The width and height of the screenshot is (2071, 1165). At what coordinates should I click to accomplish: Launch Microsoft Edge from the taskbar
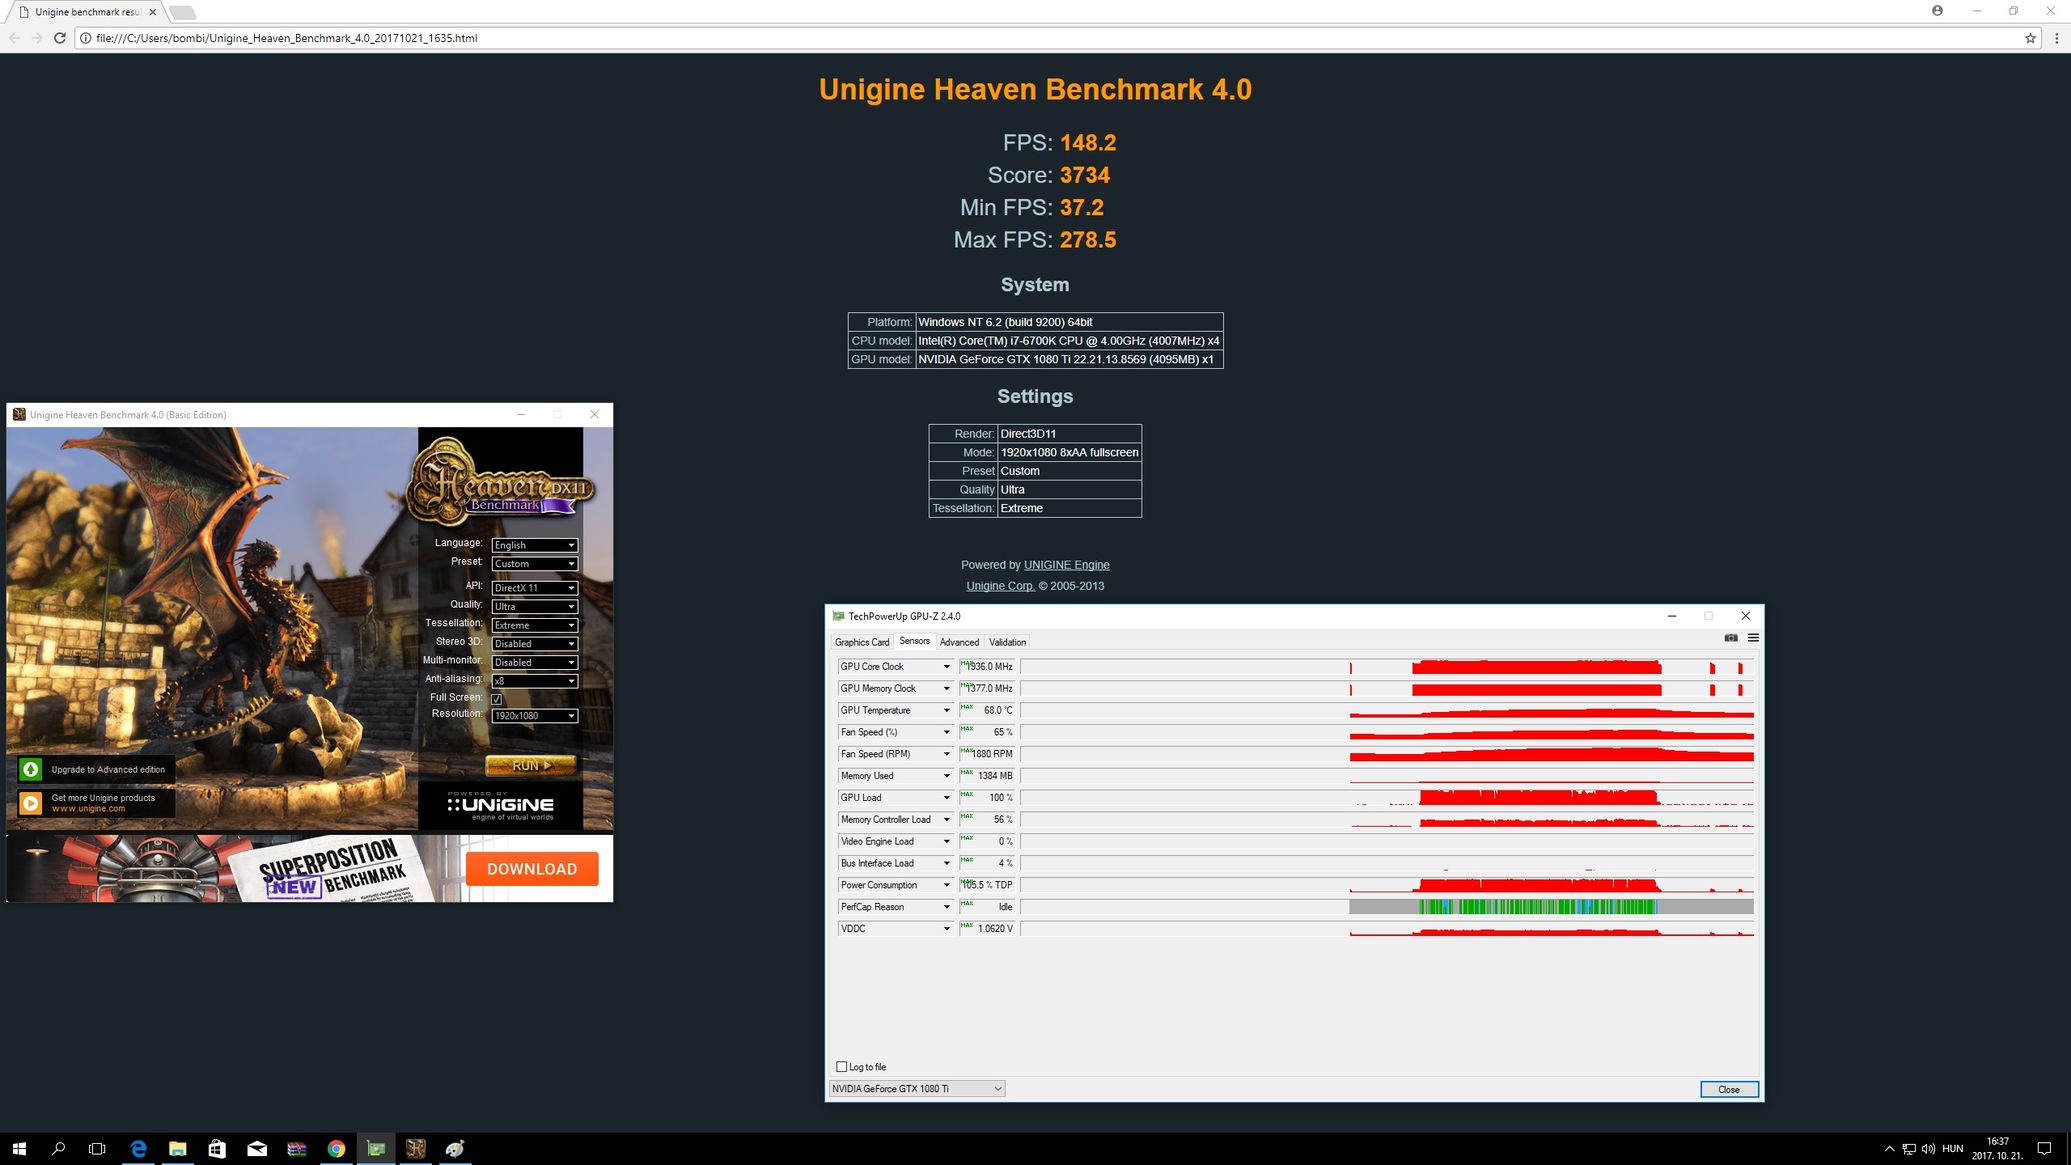[138, 1149]
